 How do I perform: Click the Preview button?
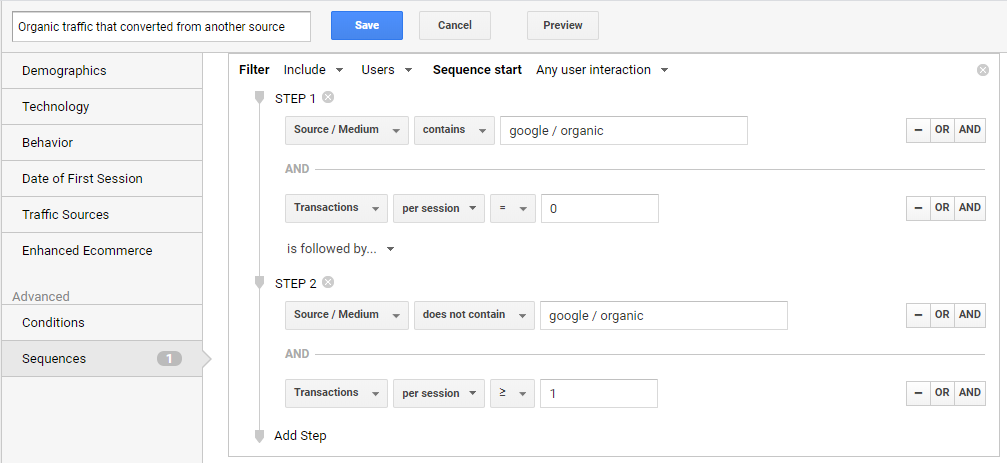(562, 25)
